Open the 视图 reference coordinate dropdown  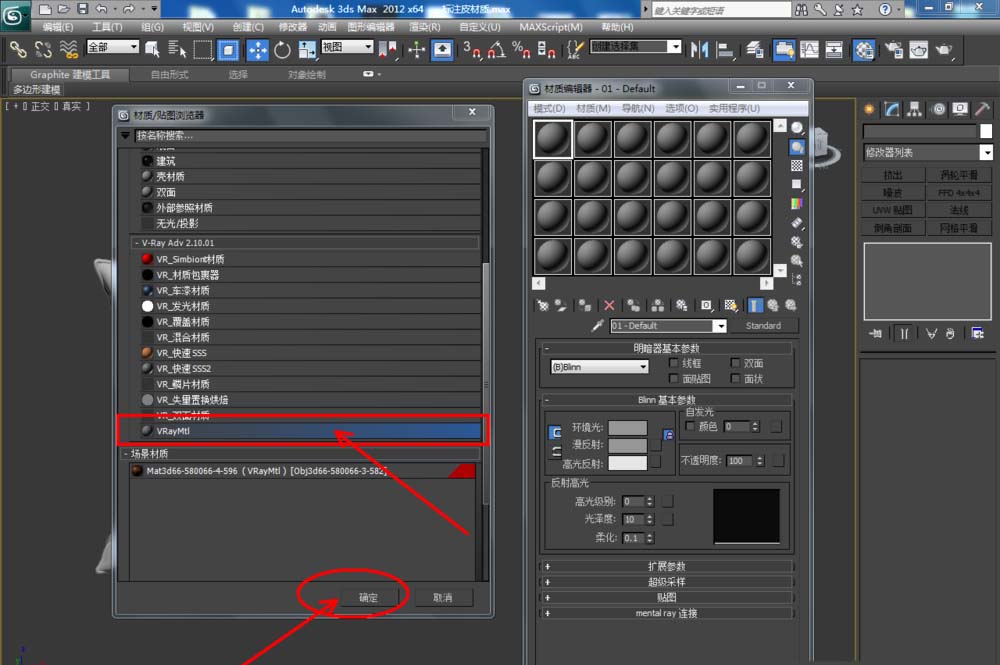pos(347,47)
